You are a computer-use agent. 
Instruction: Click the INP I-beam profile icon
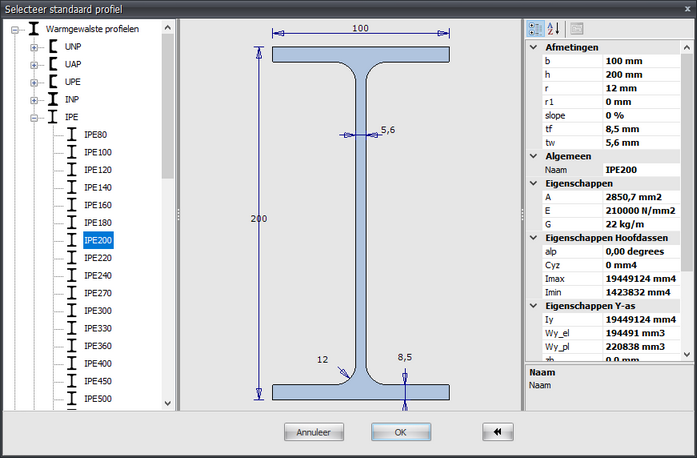53,99
